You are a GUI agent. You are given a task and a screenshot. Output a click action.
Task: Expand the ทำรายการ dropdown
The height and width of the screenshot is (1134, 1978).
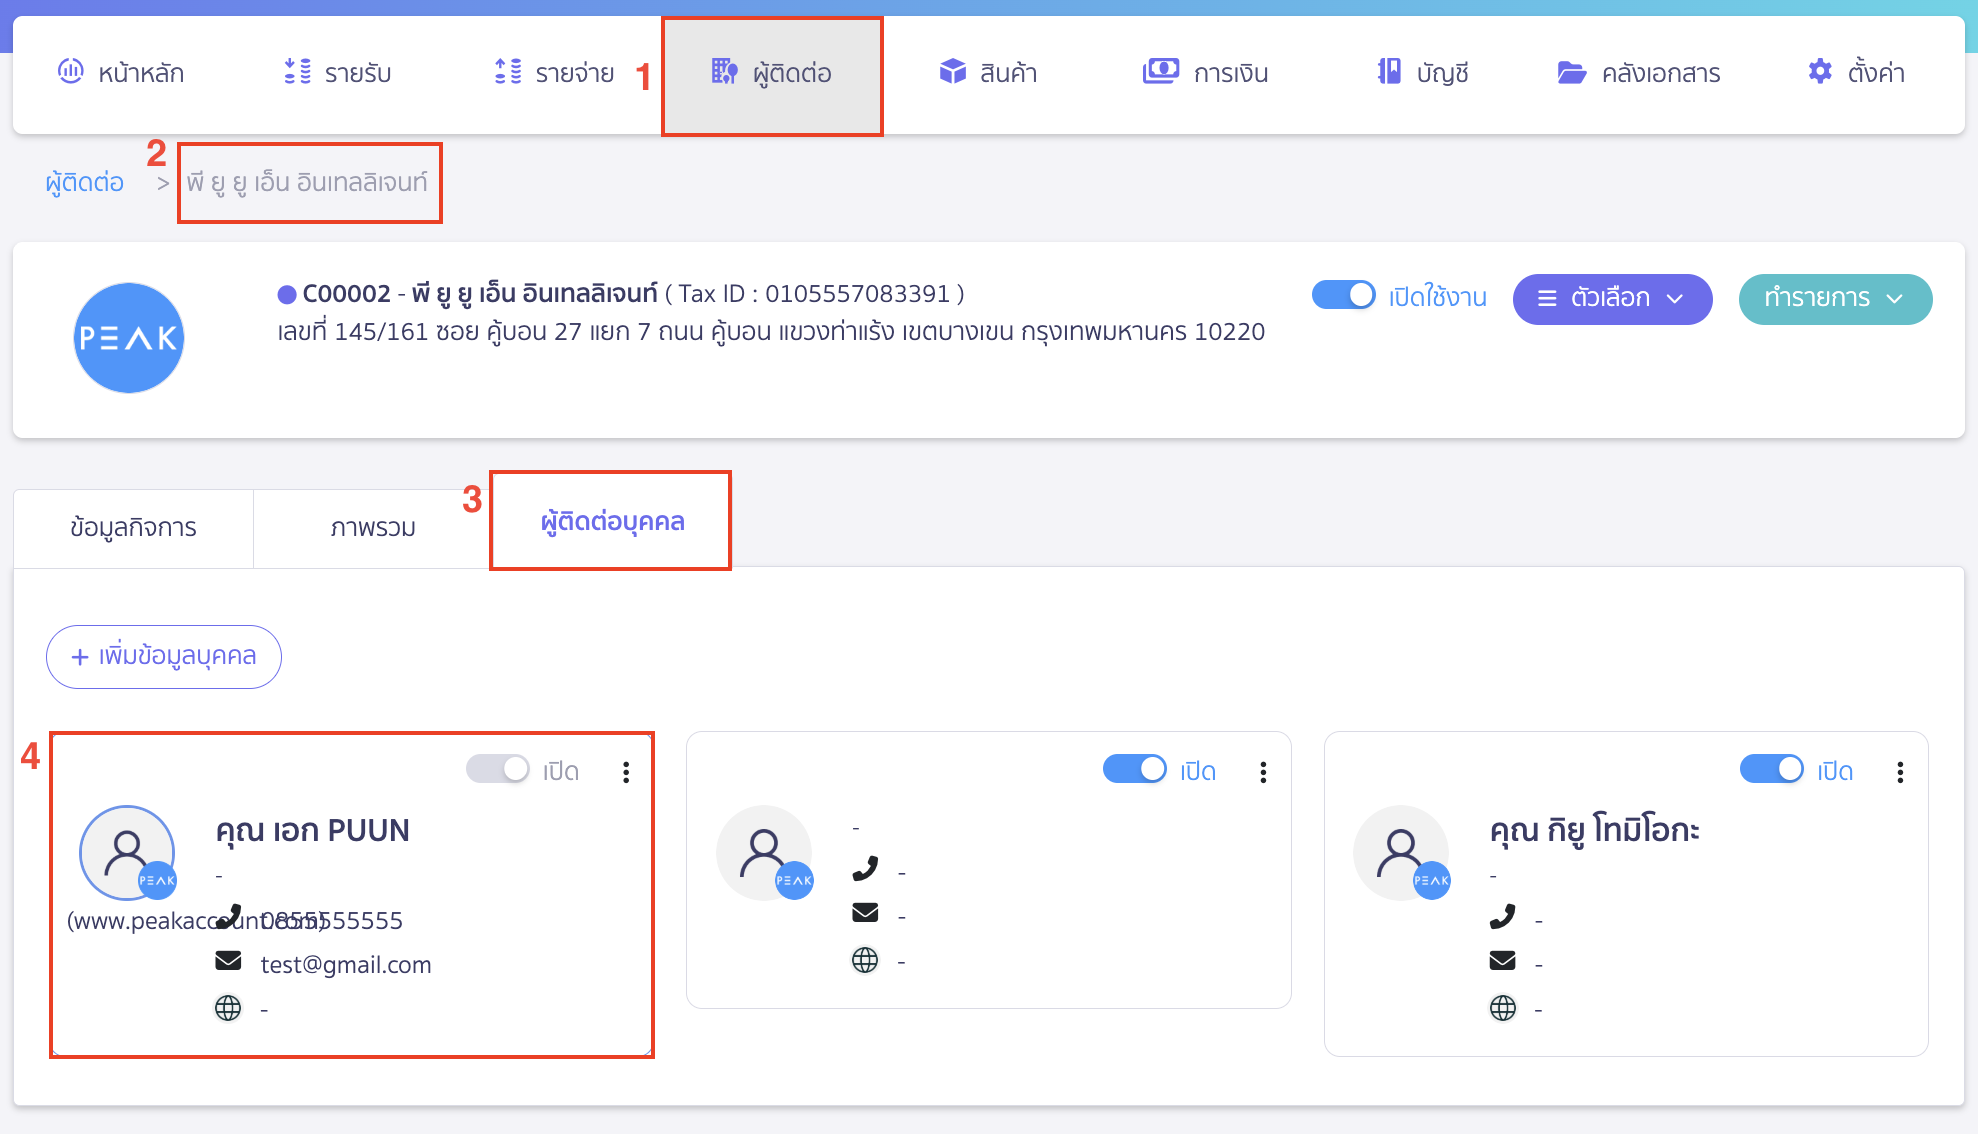[x=1834, y=299]
